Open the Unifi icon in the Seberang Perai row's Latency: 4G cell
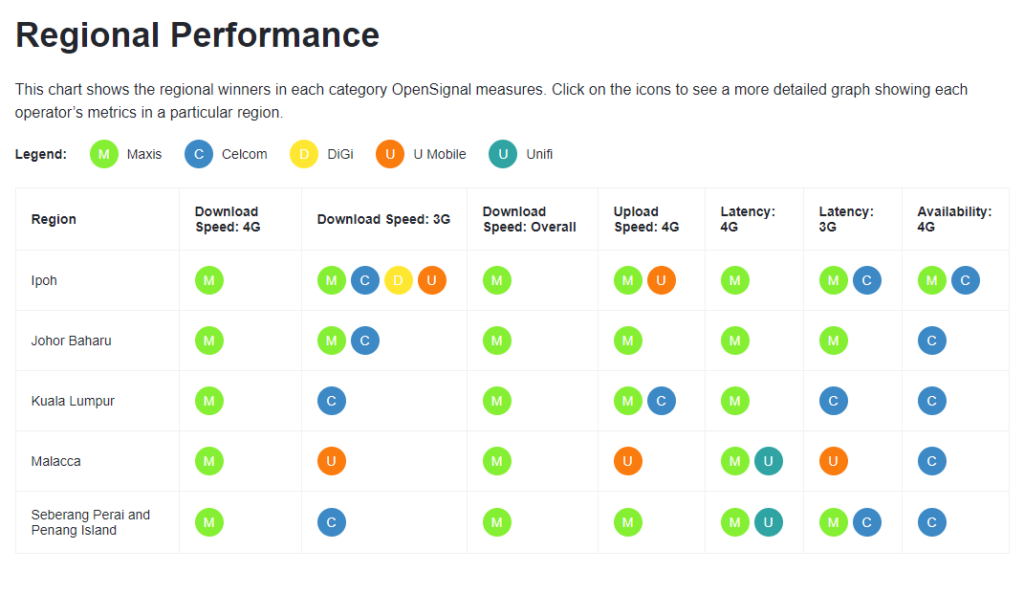This screenshot has height=594, width=1024. [x=768, y=522]
